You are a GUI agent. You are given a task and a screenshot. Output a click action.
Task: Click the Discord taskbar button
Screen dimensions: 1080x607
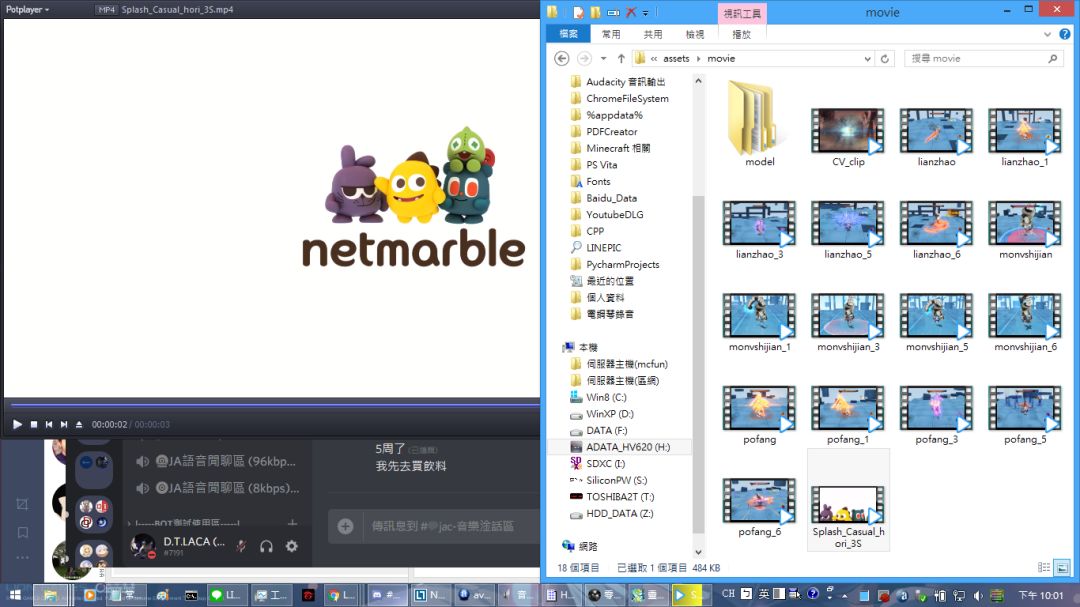pos(386,595)
